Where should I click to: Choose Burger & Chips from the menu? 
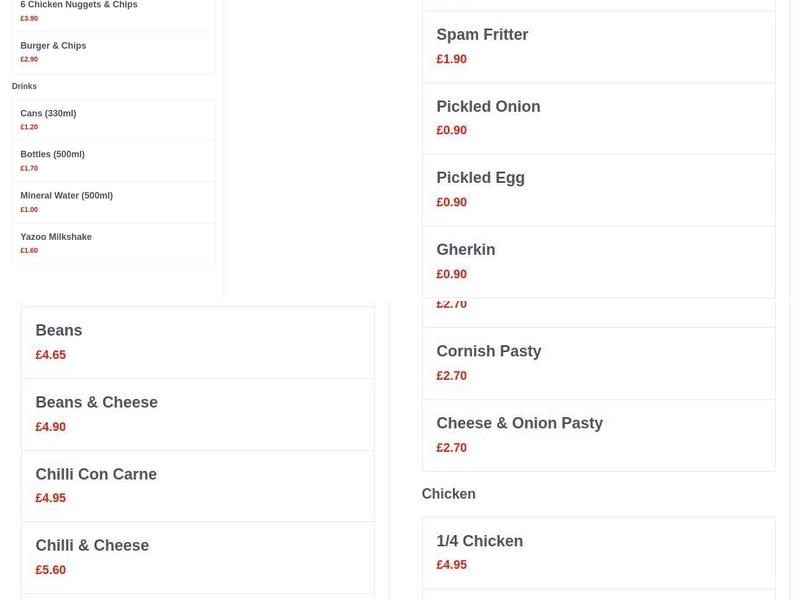[x=53, y=46]
